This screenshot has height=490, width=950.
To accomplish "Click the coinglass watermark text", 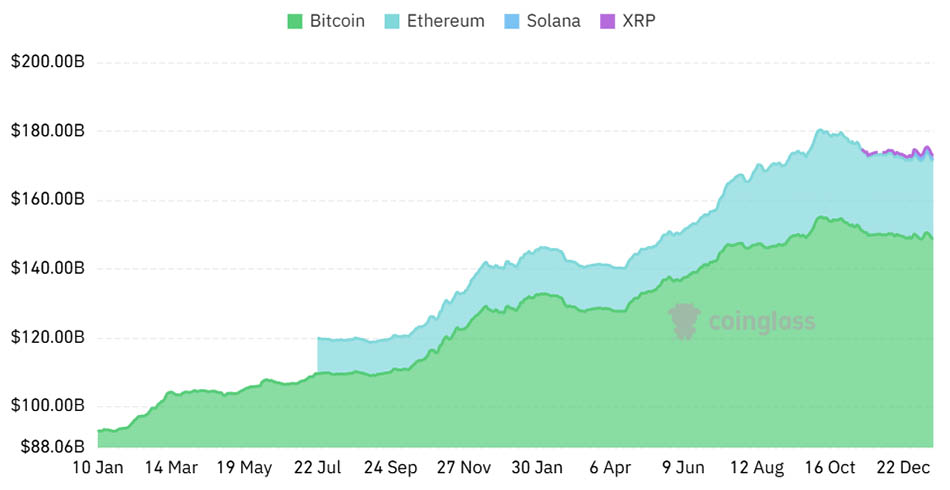I will [761, 322].
